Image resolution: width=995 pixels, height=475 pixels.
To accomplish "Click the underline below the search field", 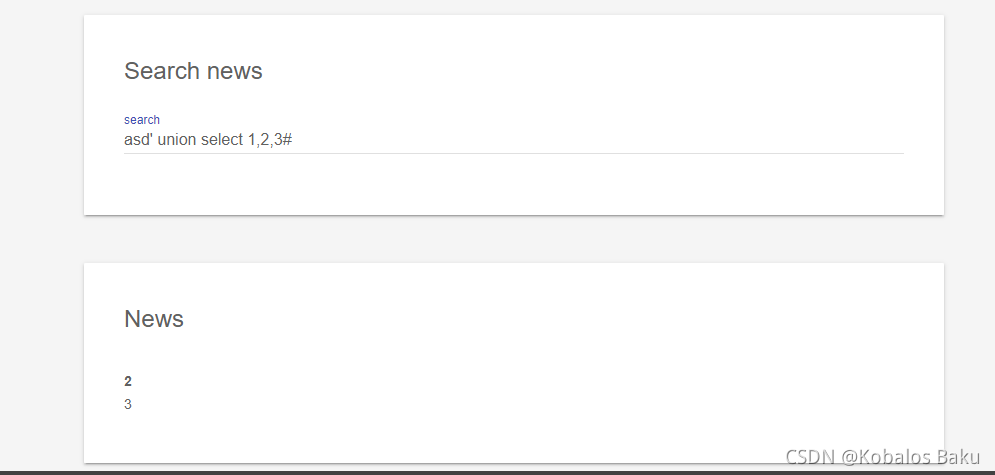I will click(513, 153).
